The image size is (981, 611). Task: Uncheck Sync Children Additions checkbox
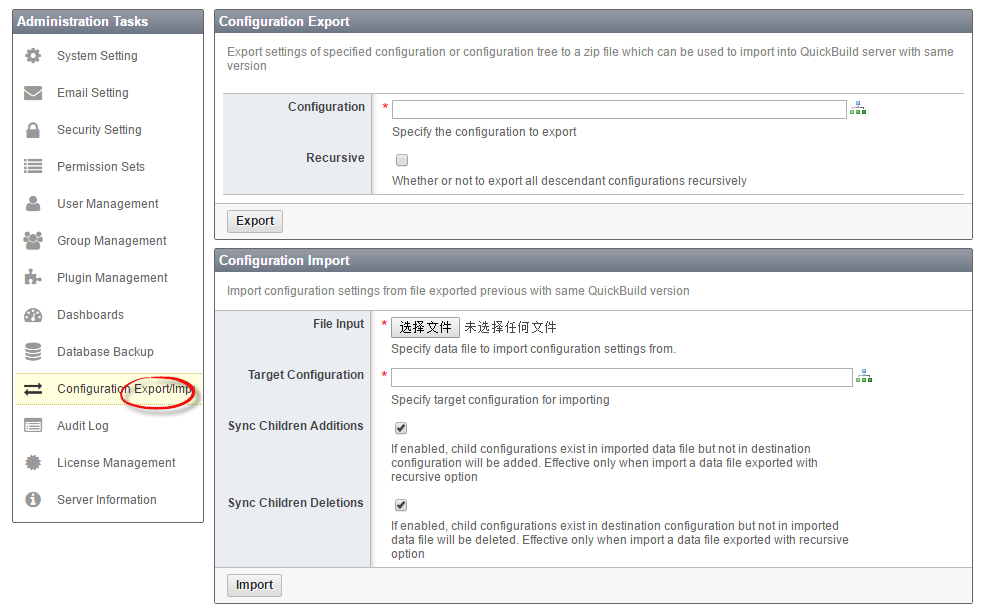401,428
